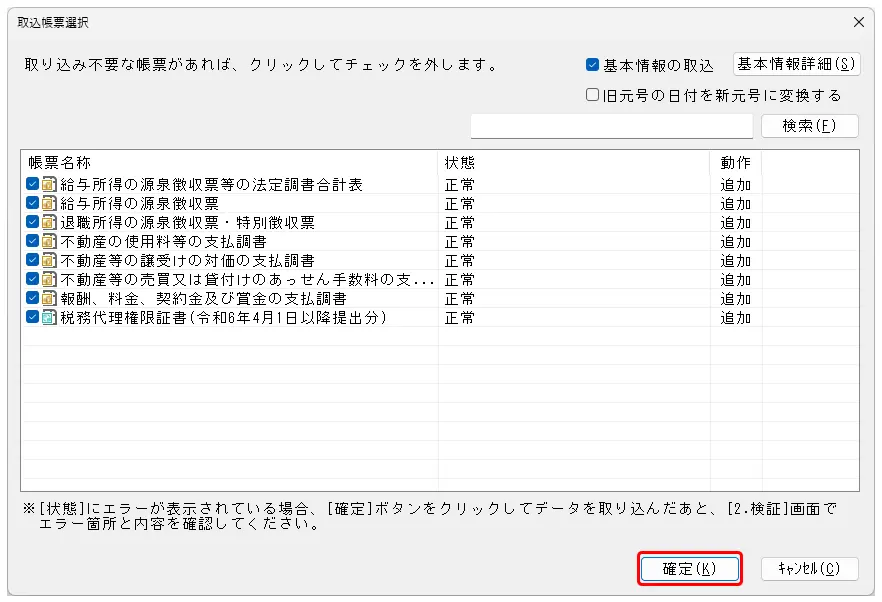Click the icon for 不動産等の売買又は貸付けのあっせん手数料 row
Image resolution: width=882 pixels, height=602 pixels.
[x=49, y=279]
